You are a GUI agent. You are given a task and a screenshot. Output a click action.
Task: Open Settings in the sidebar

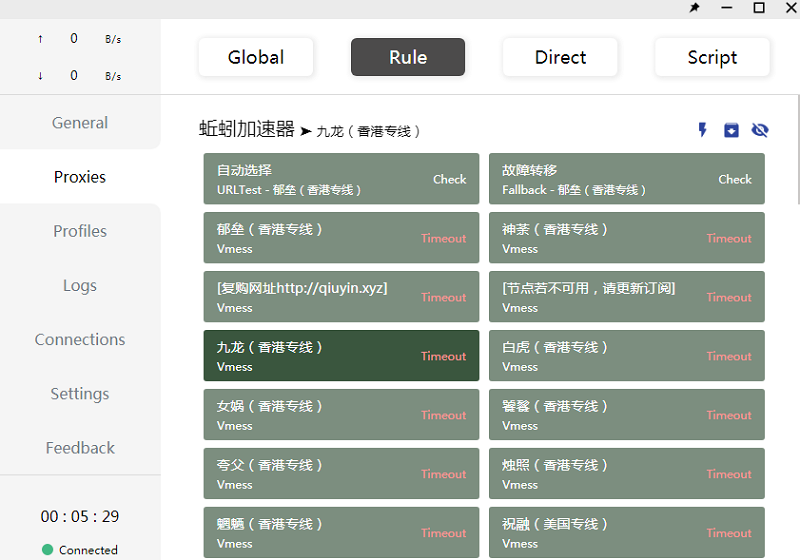click(80, 393)
